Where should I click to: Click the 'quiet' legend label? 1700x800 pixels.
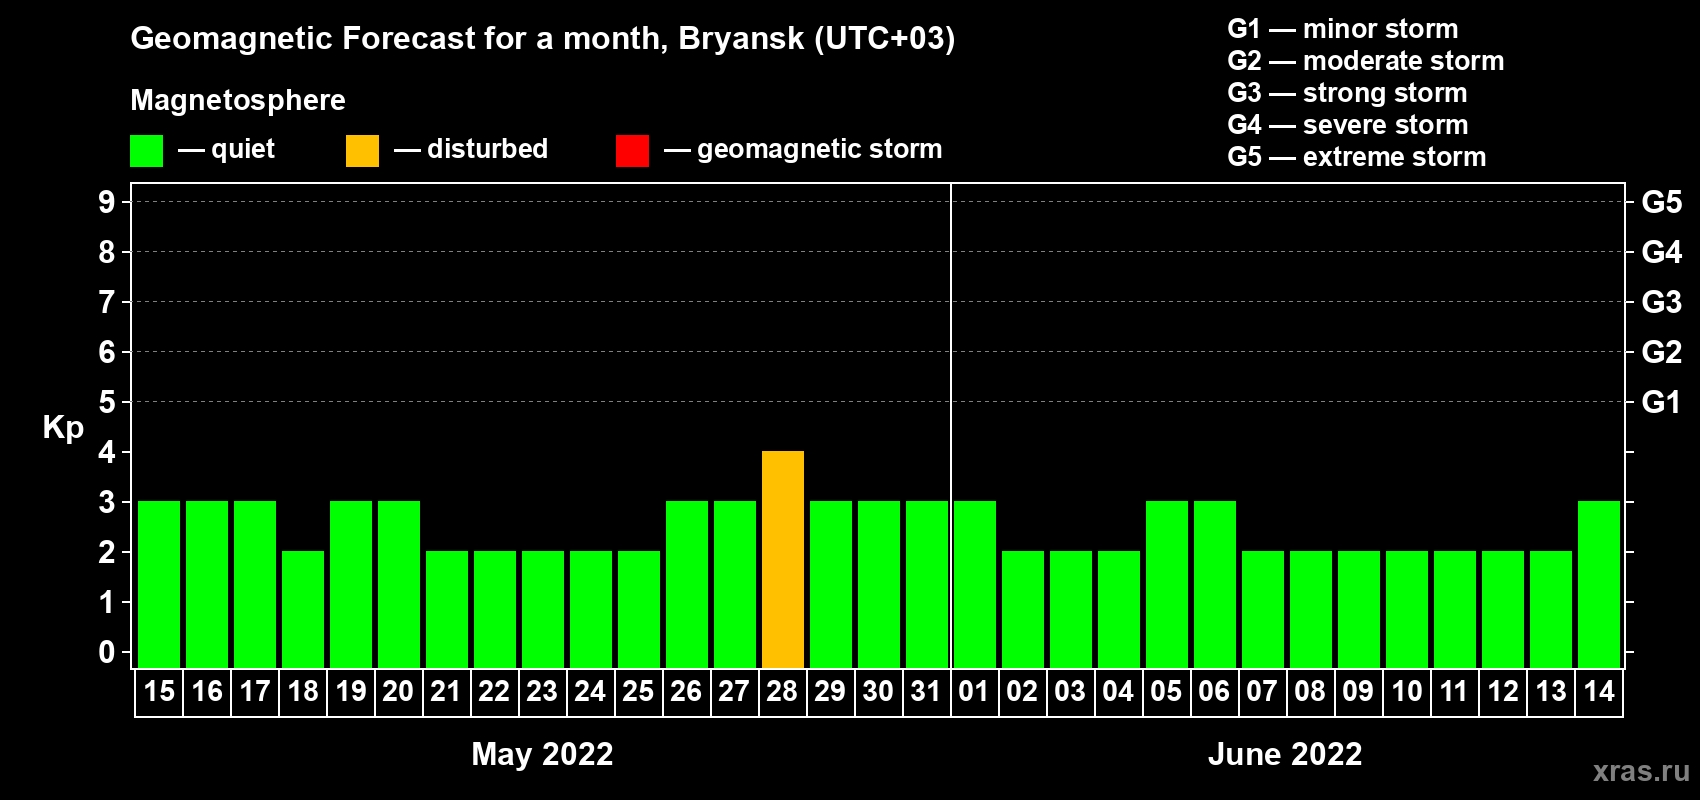click(243, 149)
